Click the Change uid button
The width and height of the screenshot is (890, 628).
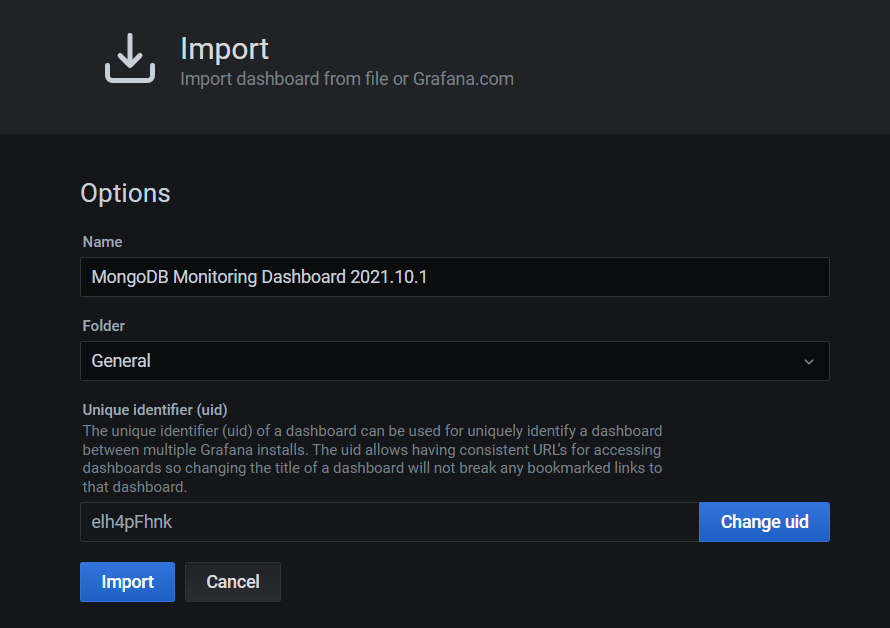pyautogui.click(x=765, y=522)
